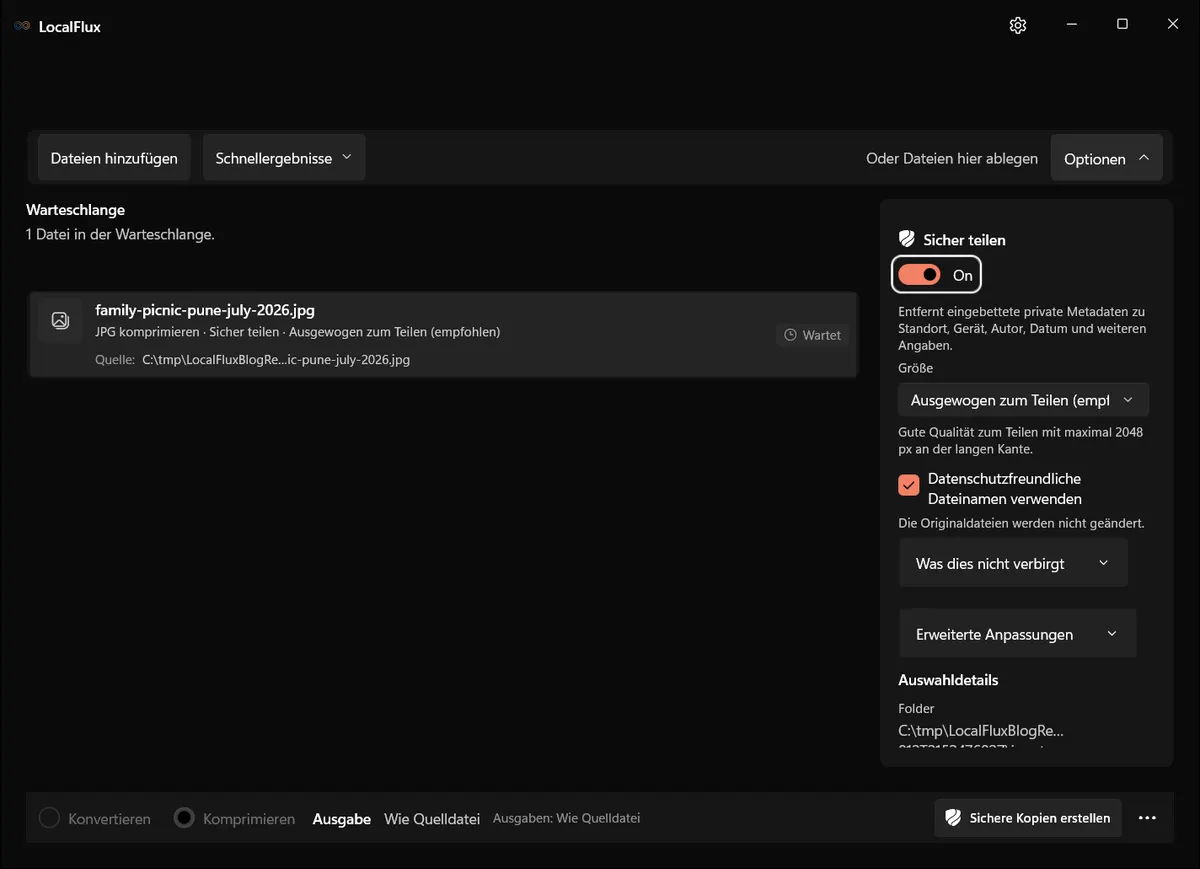Expand Was dies nicht verbirgt
This screenshot has width=1200, height=869.
click(1013, 563)
